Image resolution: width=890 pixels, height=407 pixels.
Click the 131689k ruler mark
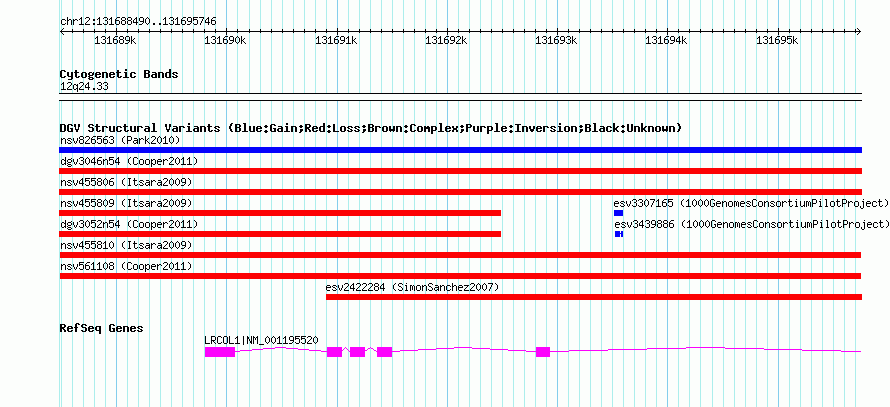[x=115, y=40]
